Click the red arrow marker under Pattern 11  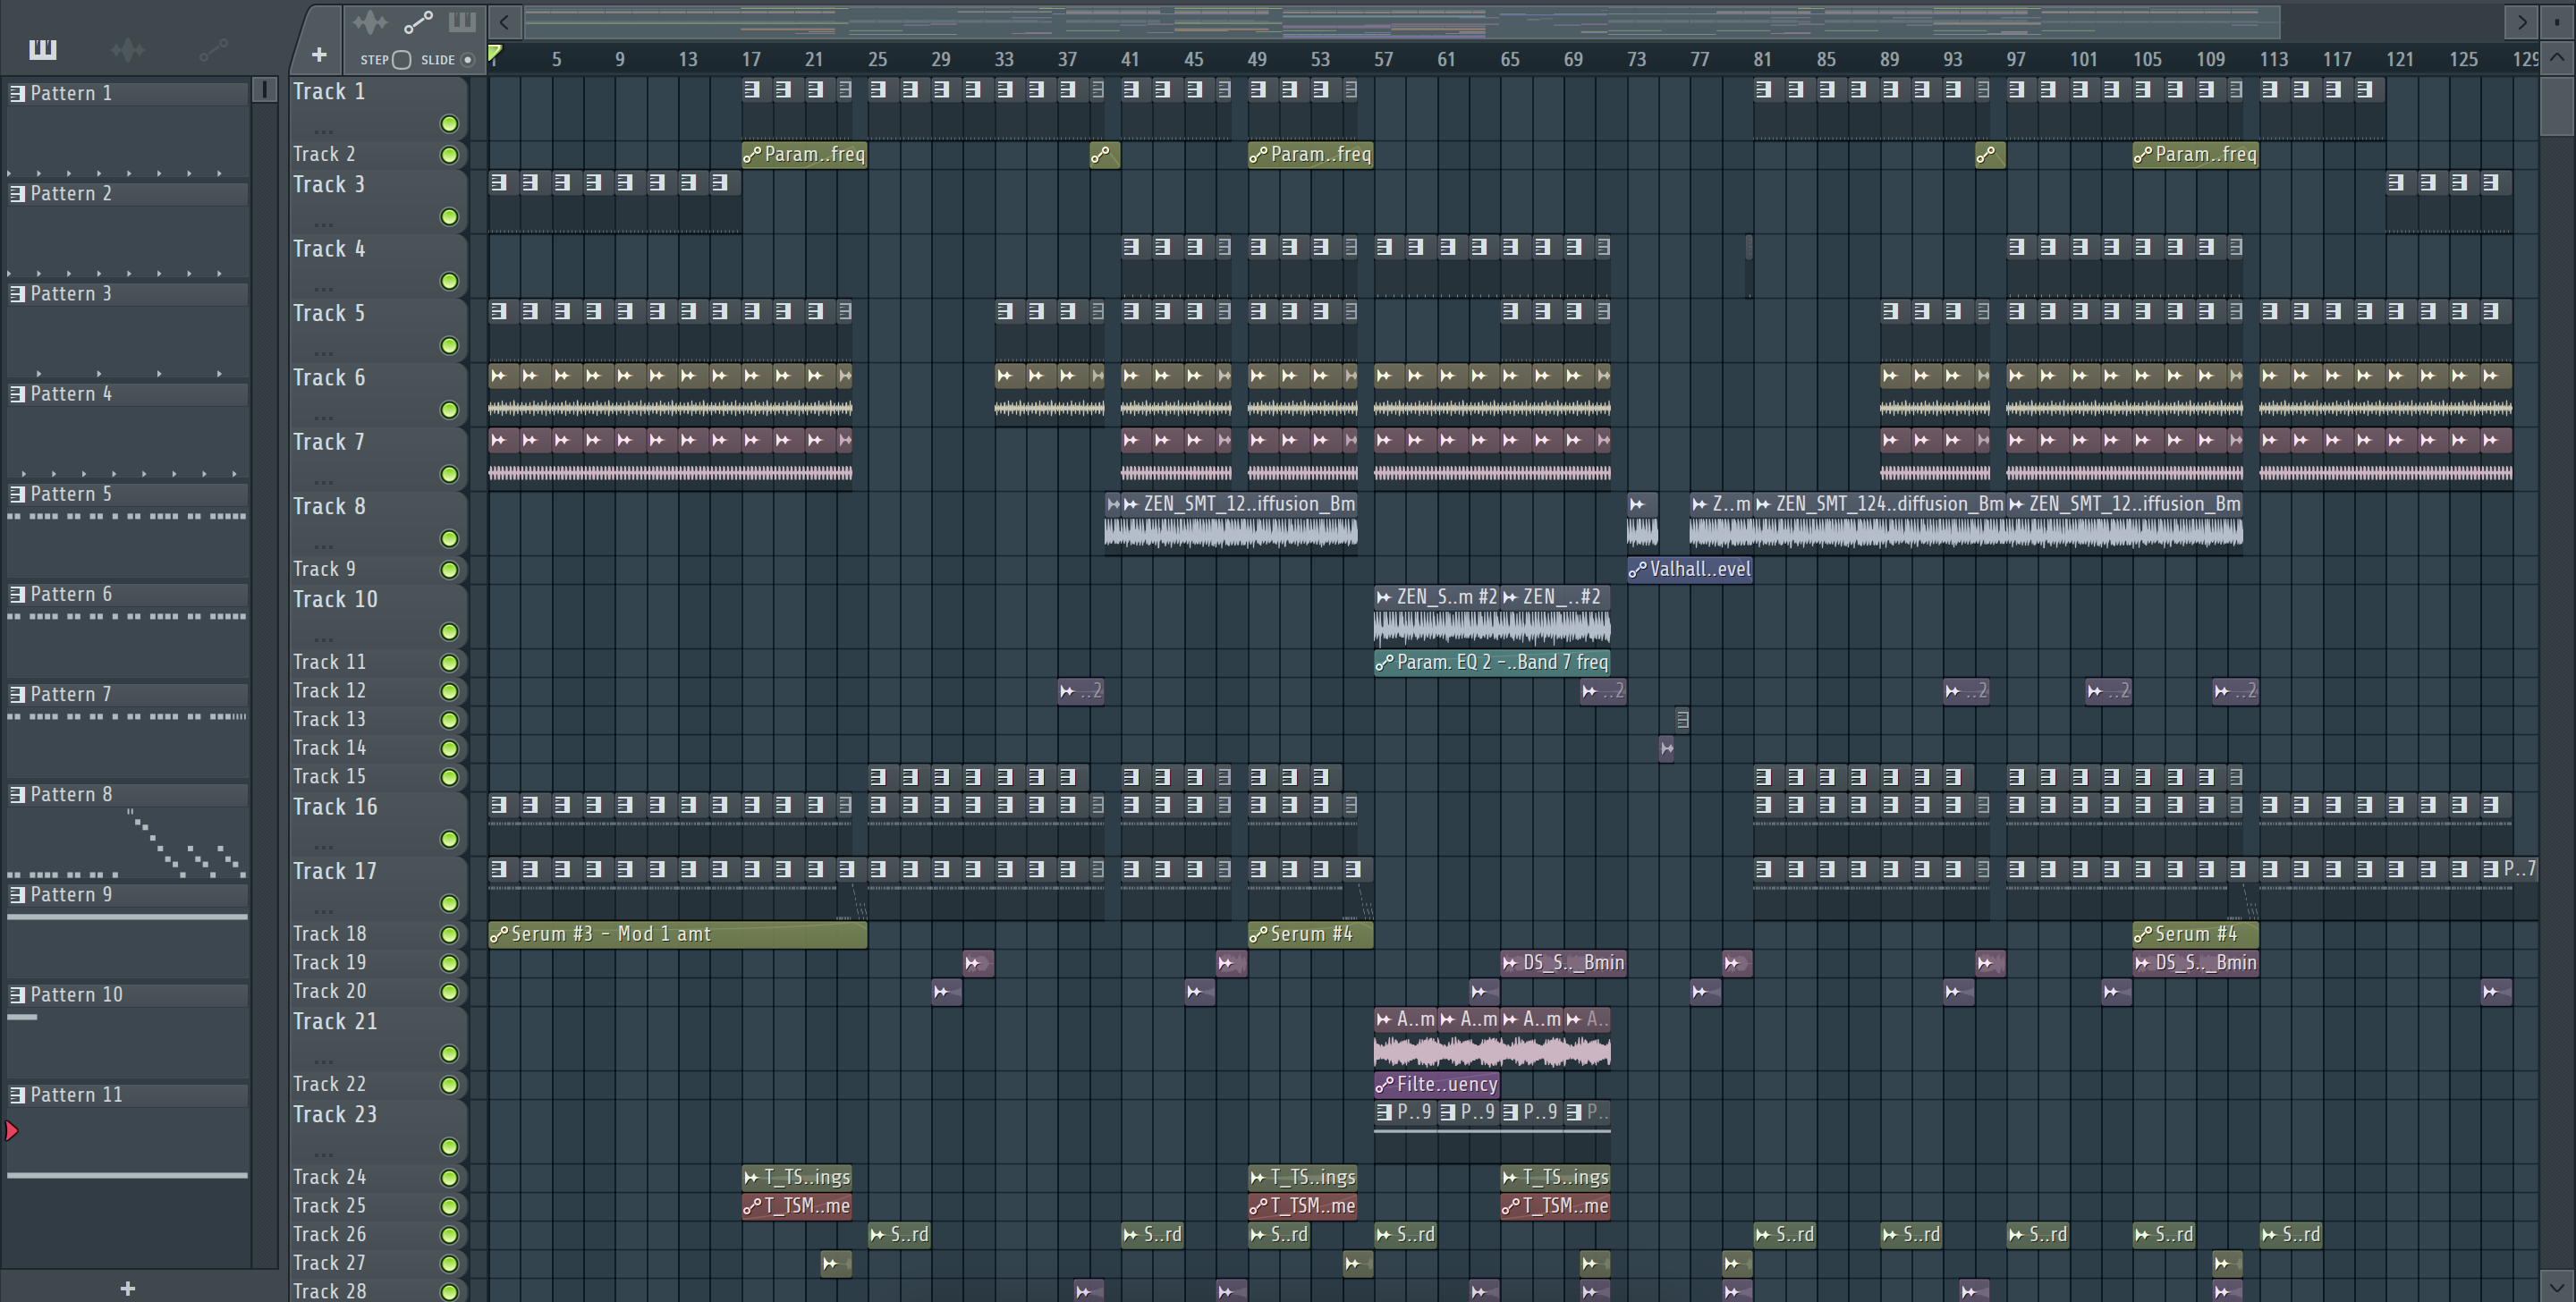12,1131
